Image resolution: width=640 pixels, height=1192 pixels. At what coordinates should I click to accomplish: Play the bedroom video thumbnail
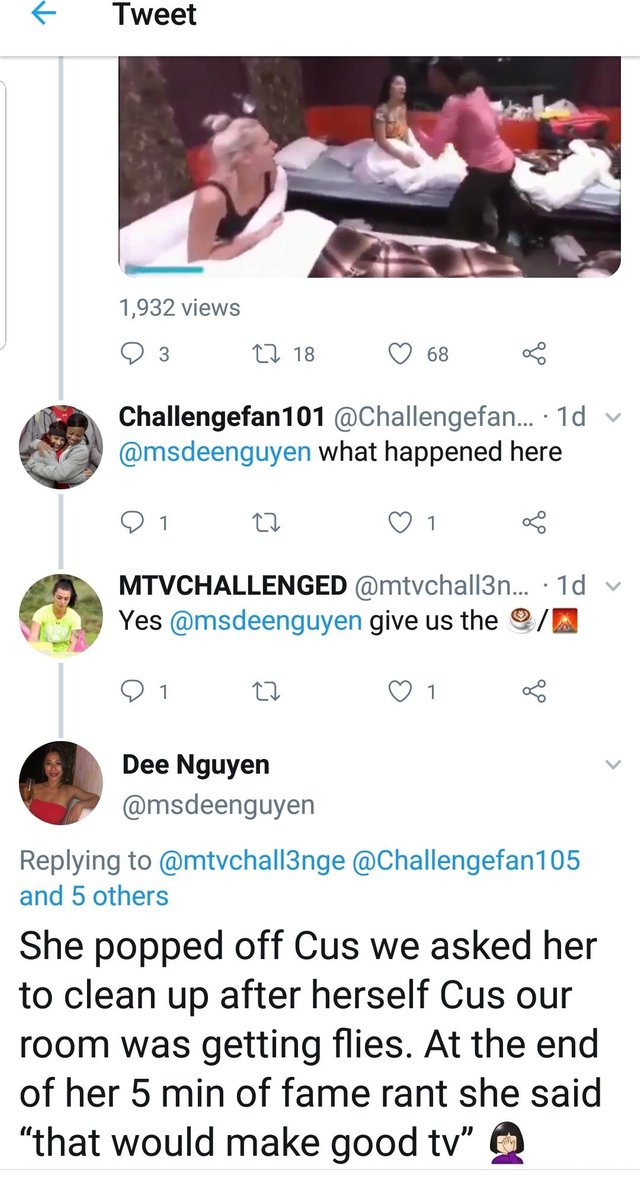(x=370, y=167)
